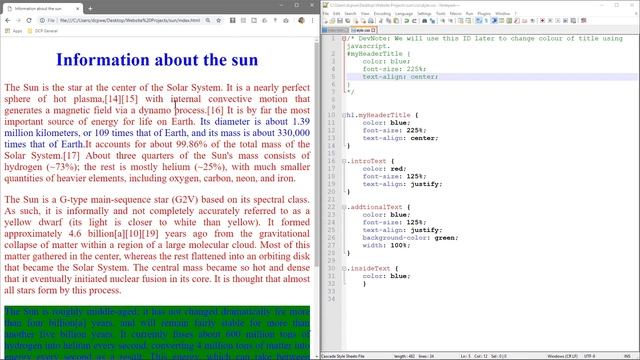Click the Save All icon in Notepad++

347,20
